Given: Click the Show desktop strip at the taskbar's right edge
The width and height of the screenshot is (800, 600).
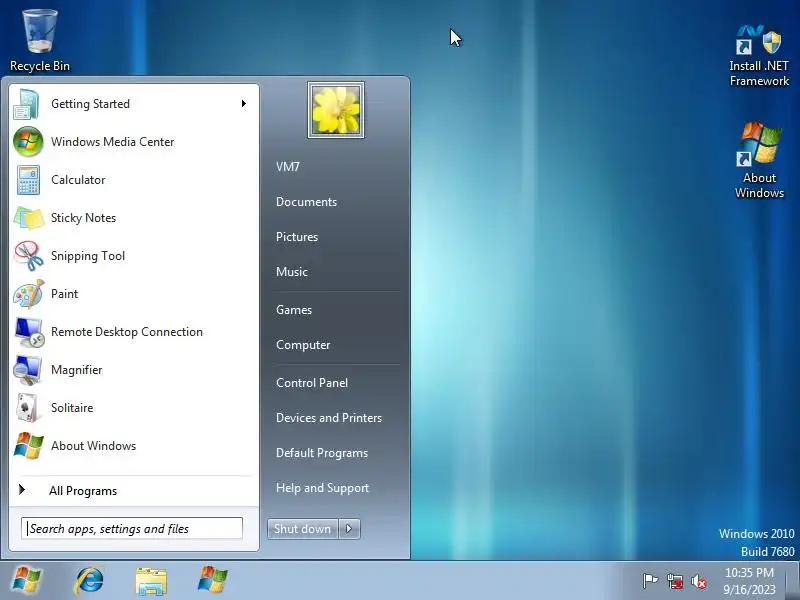Looking at the screenshot, I should click(794, 581).
